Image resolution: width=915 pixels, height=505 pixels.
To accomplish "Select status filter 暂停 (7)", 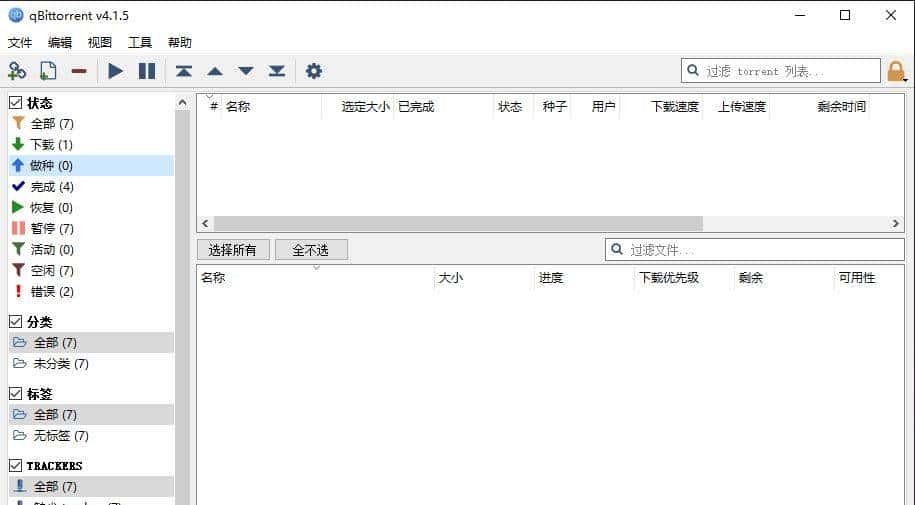I will (x=92, y=229).
